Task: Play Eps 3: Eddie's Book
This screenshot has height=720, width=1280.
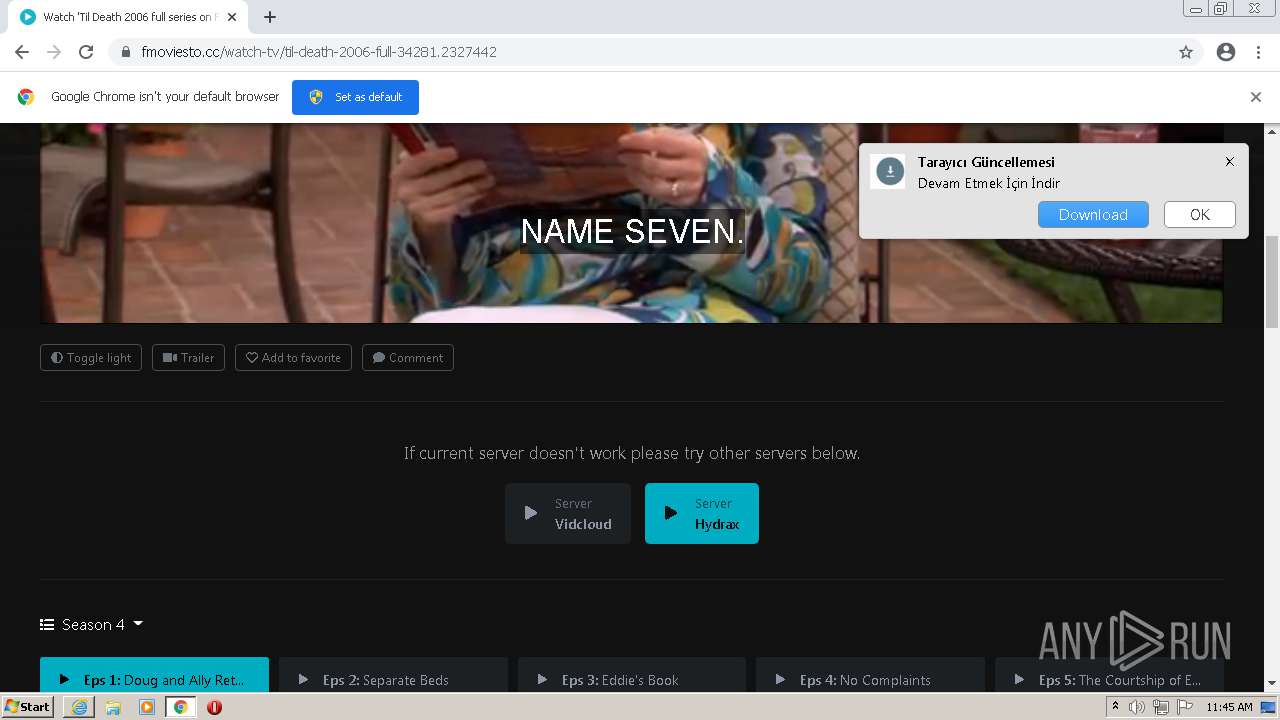Action: [x=632, y=675]
